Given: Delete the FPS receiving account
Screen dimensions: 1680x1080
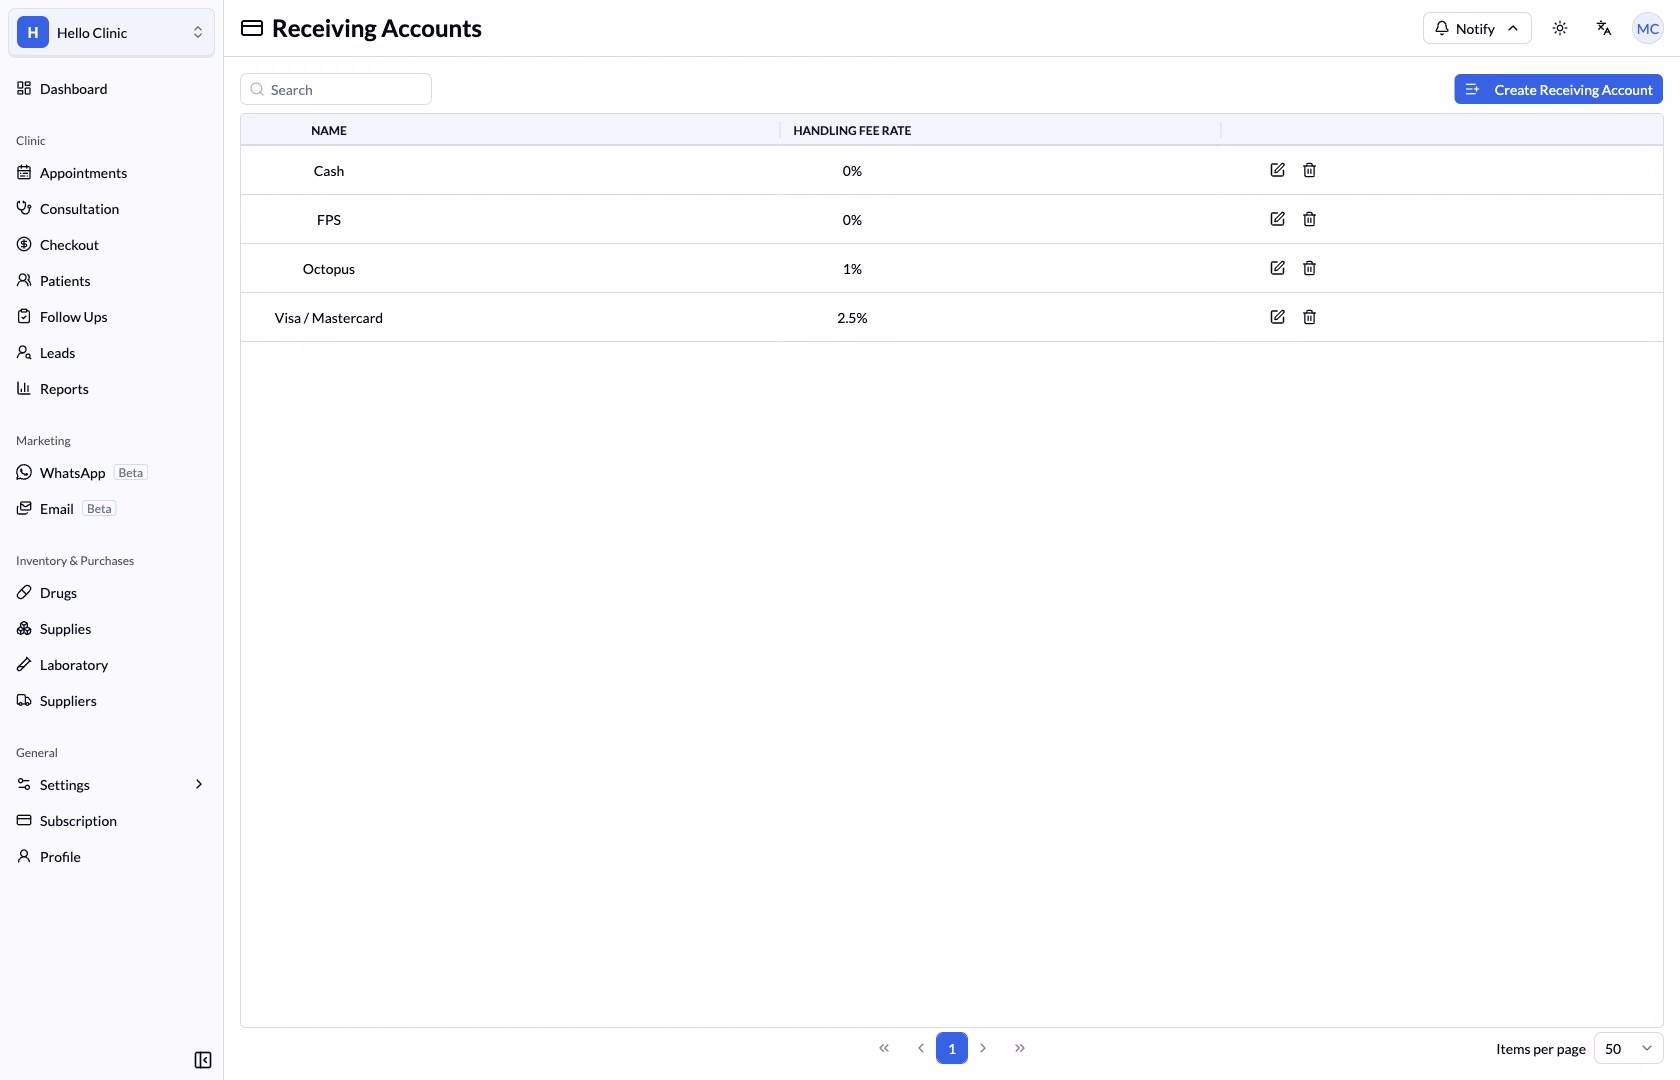Looking at the screenshot, I should (x=1309, y=219).
